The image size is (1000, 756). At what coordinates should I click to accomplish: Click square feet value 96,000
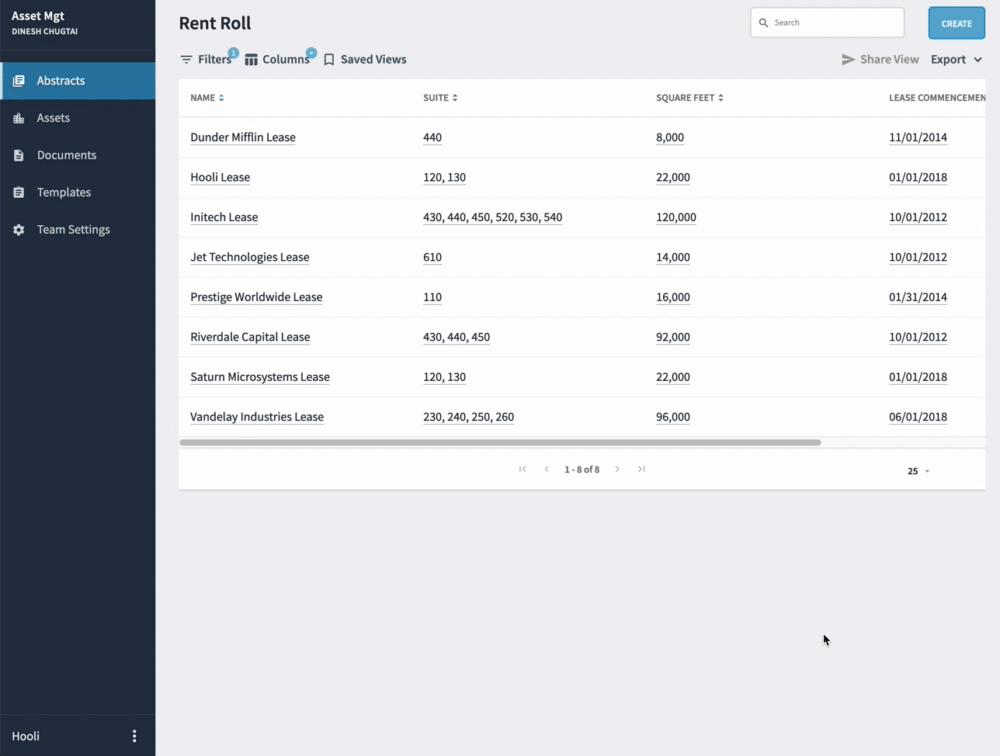673,417
